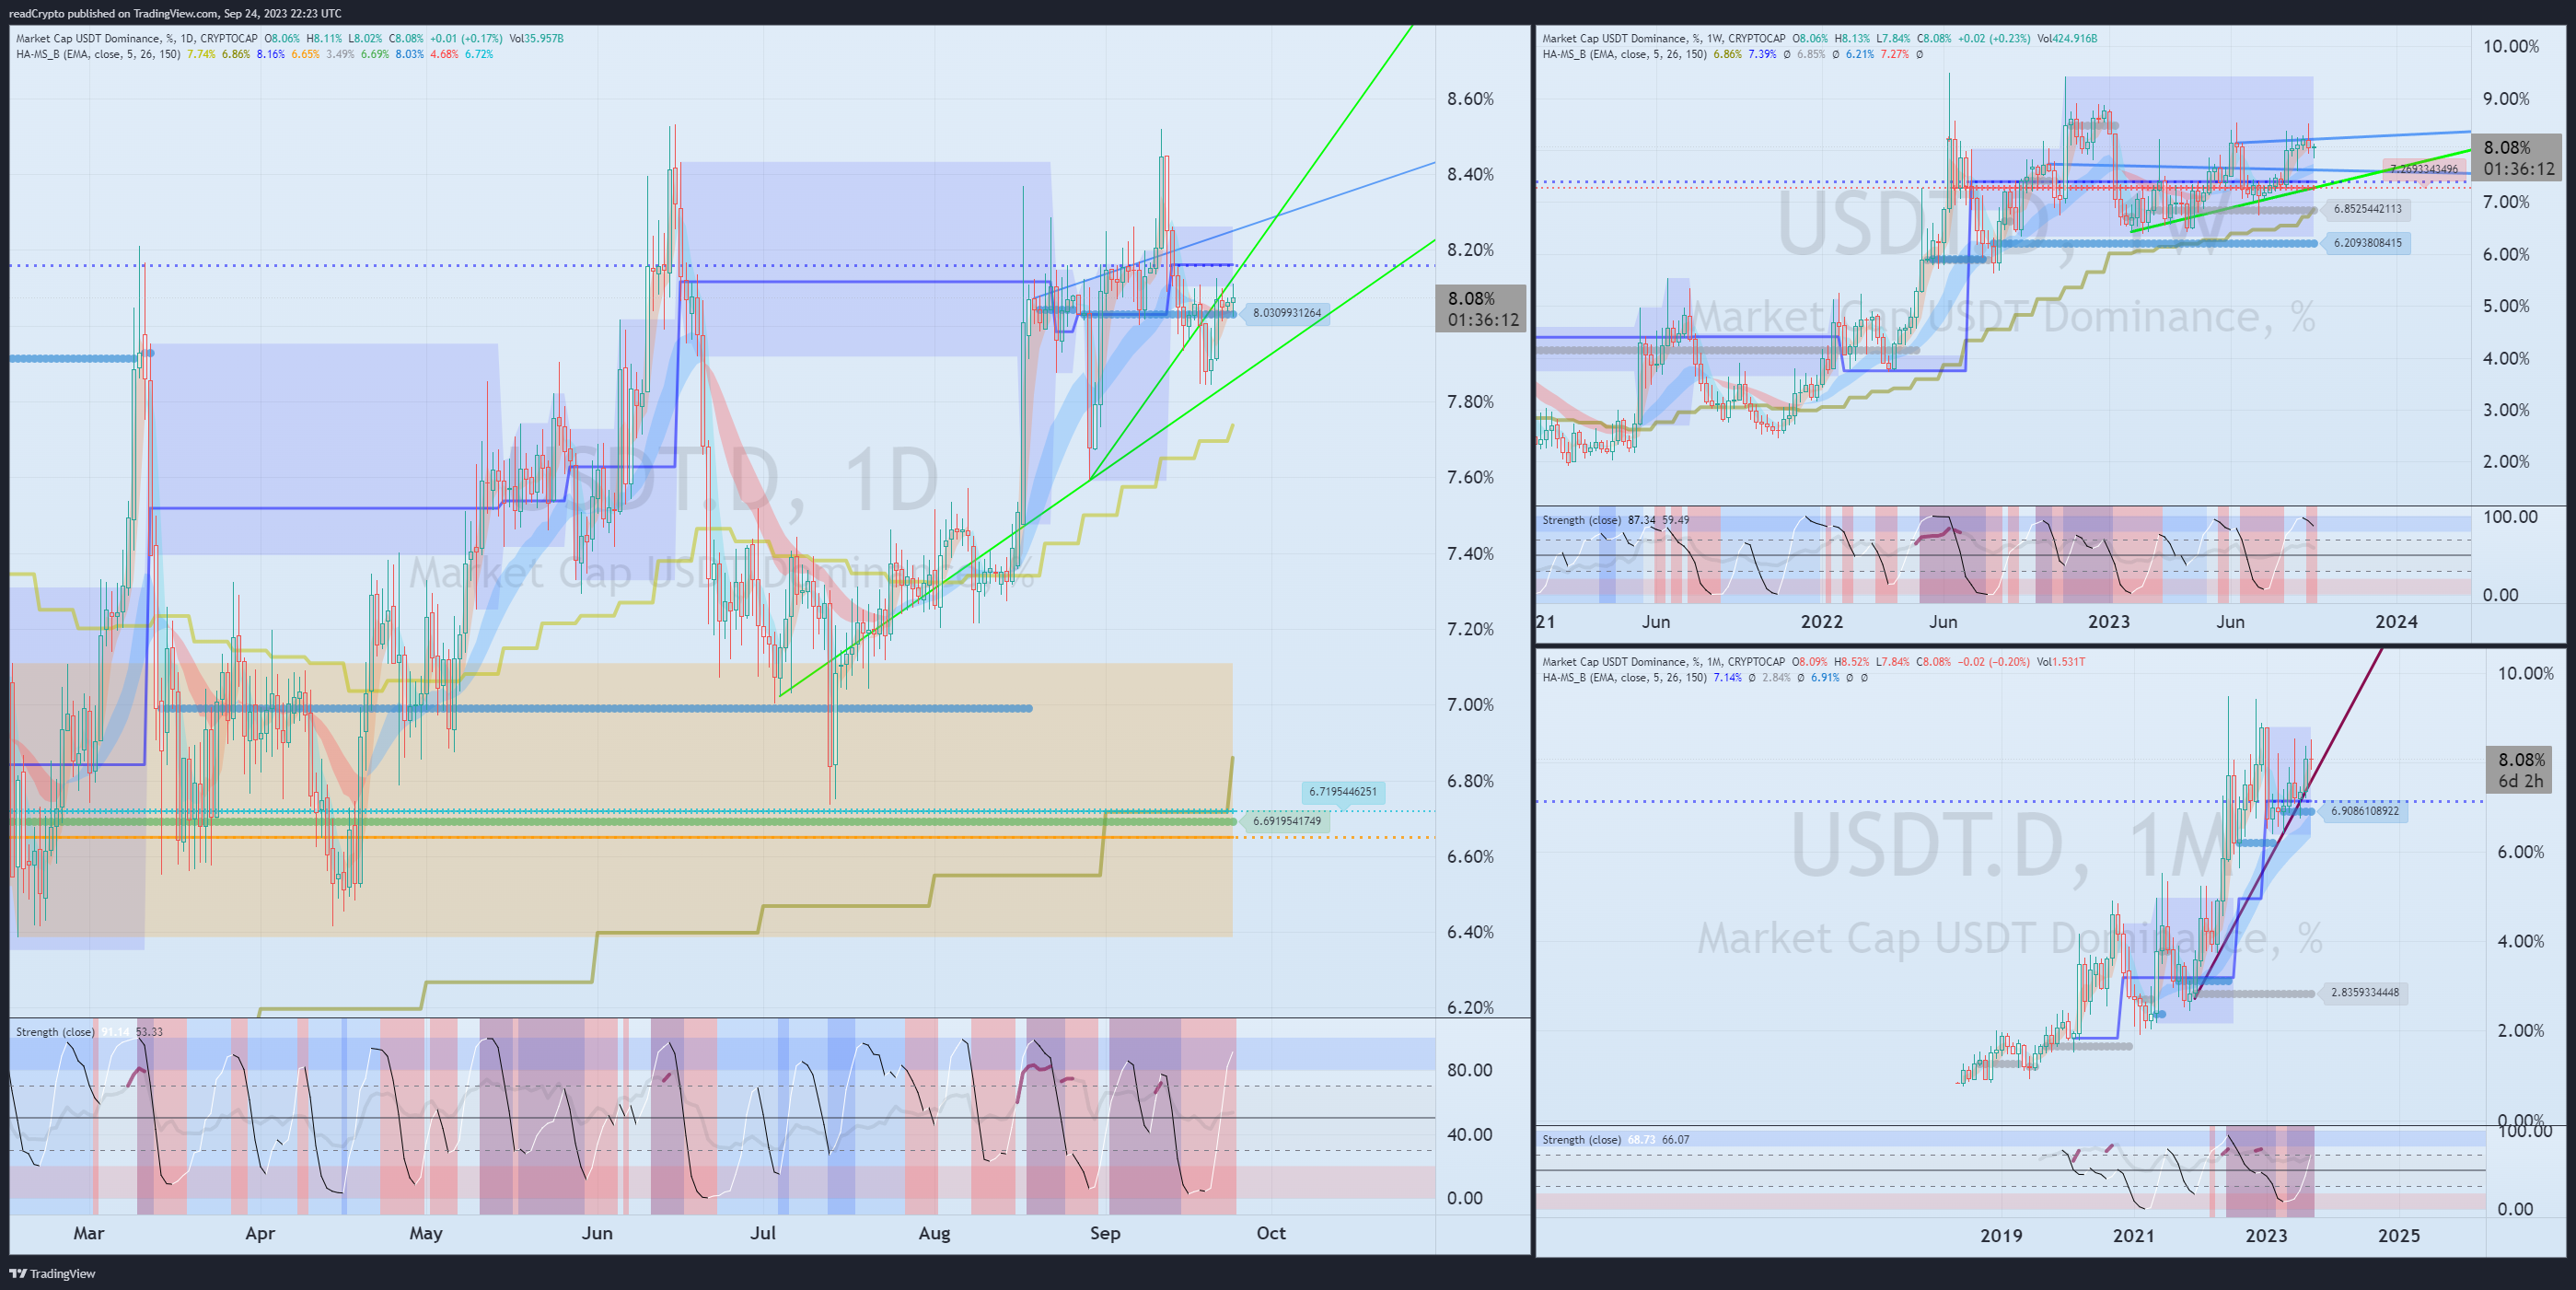Click the 8.60% tick on the daily price axis
The width and height of the screenshot is (2576, 1290).
(x=1470, y=98)
